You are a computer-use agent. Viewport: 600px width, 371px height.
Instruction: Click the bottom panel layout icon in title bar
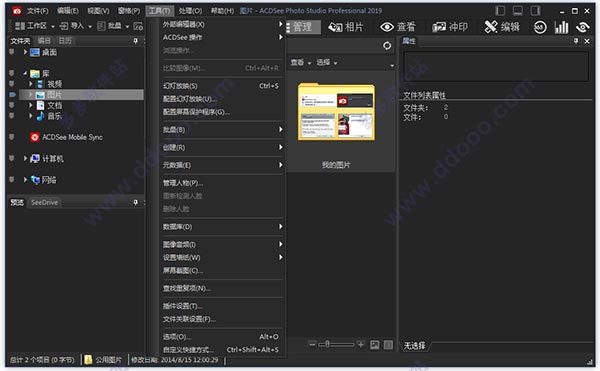click(x=518, y=11)
